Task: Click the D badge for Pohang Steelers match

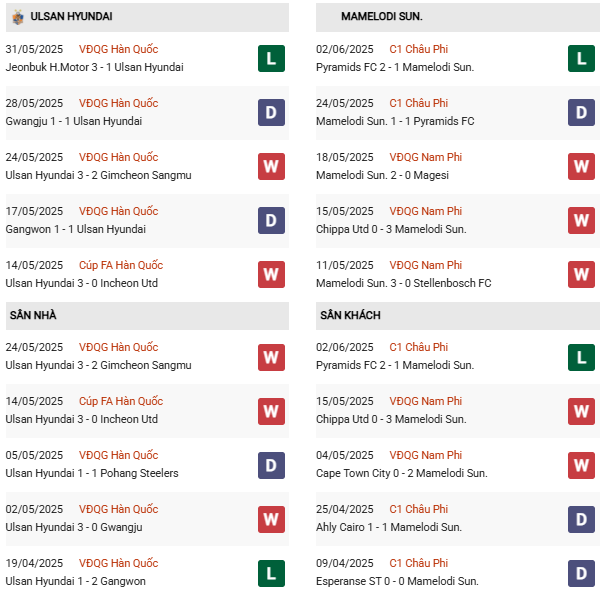Action: [270, 464]
